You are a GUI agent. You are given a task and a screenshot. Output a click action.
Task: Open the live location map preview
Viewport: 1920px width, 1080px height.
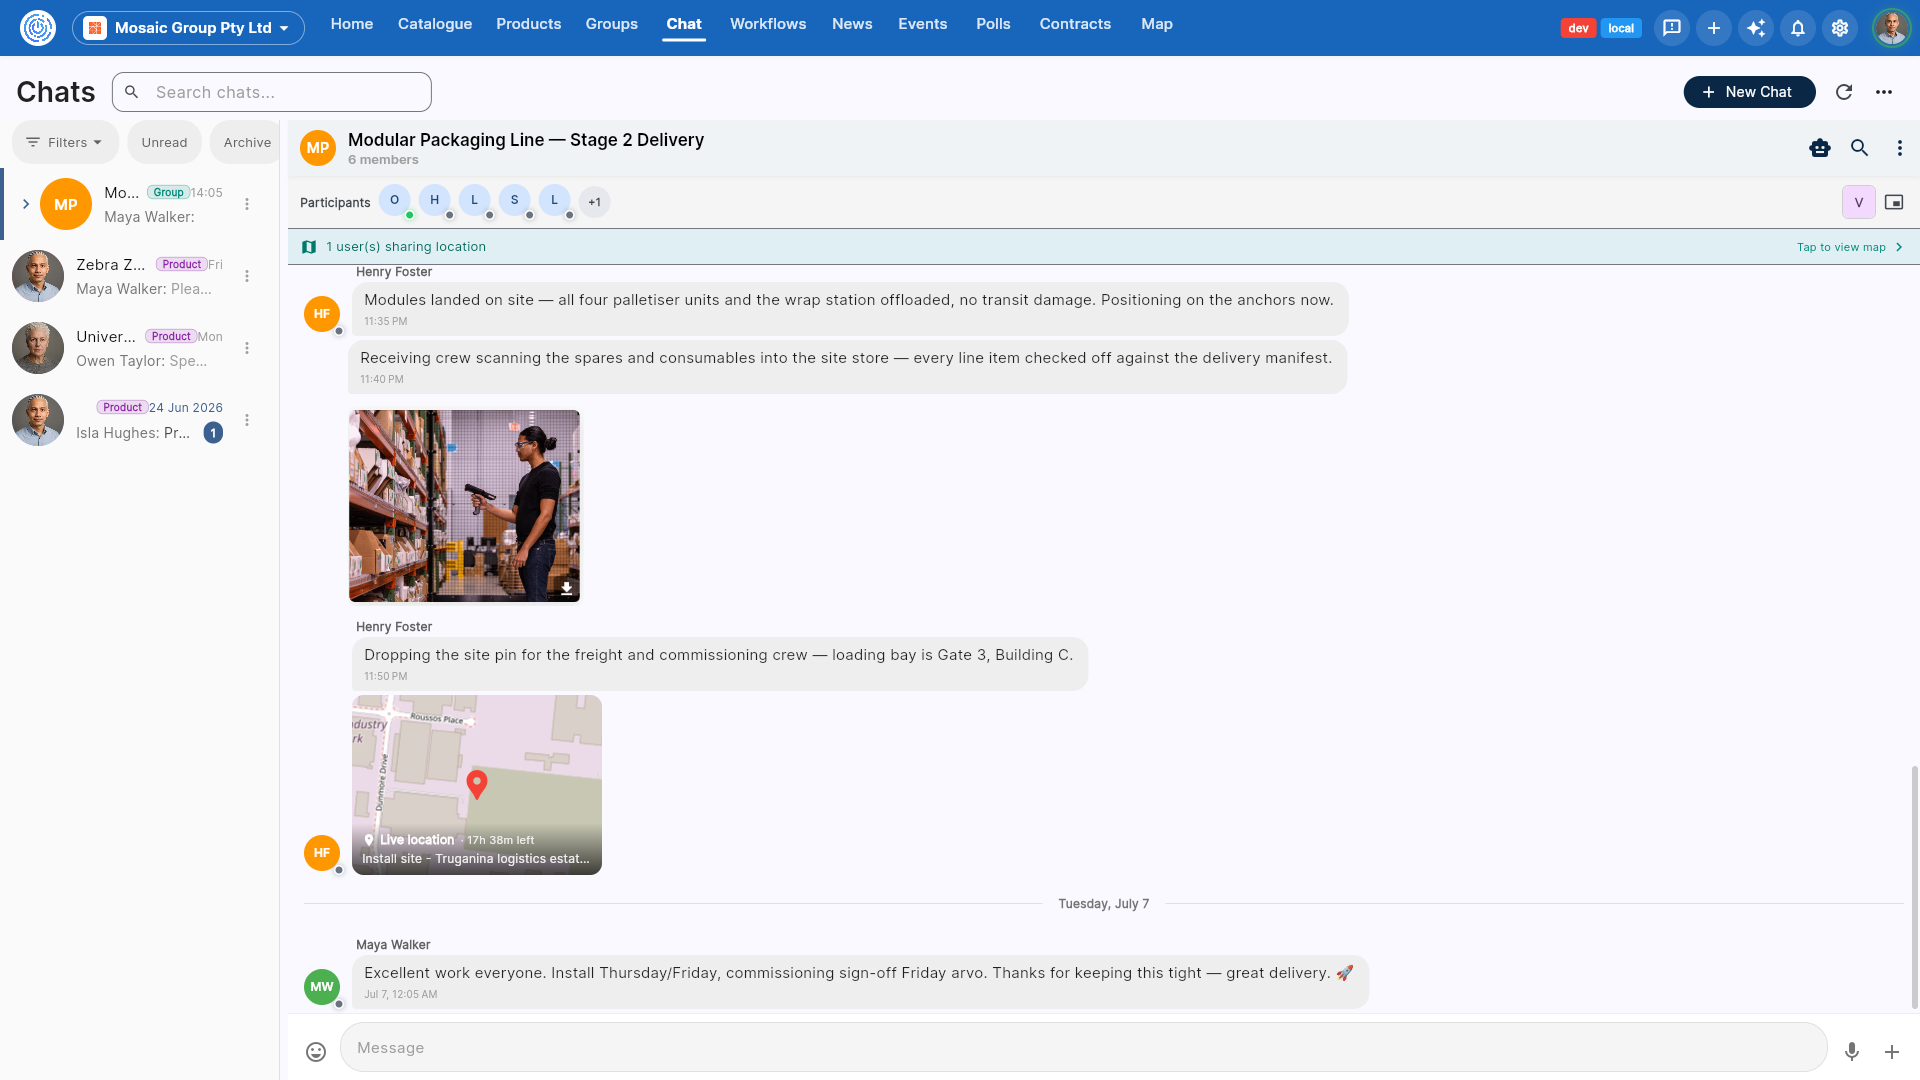pyautogui.click(x=477, y=785)
